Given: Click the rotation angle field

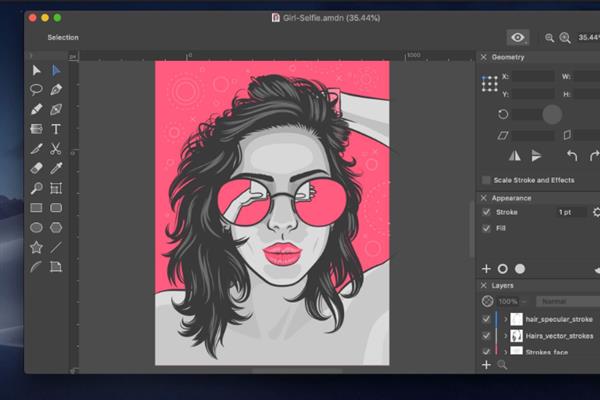Looking at the screenshot, I should click(x=527, y=114).
